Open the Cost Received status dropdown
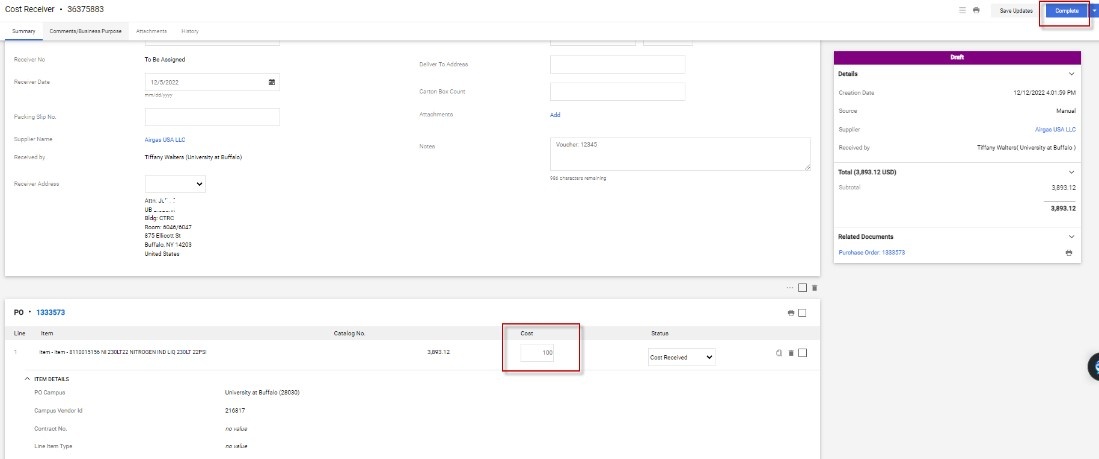 tap(682, 357)
